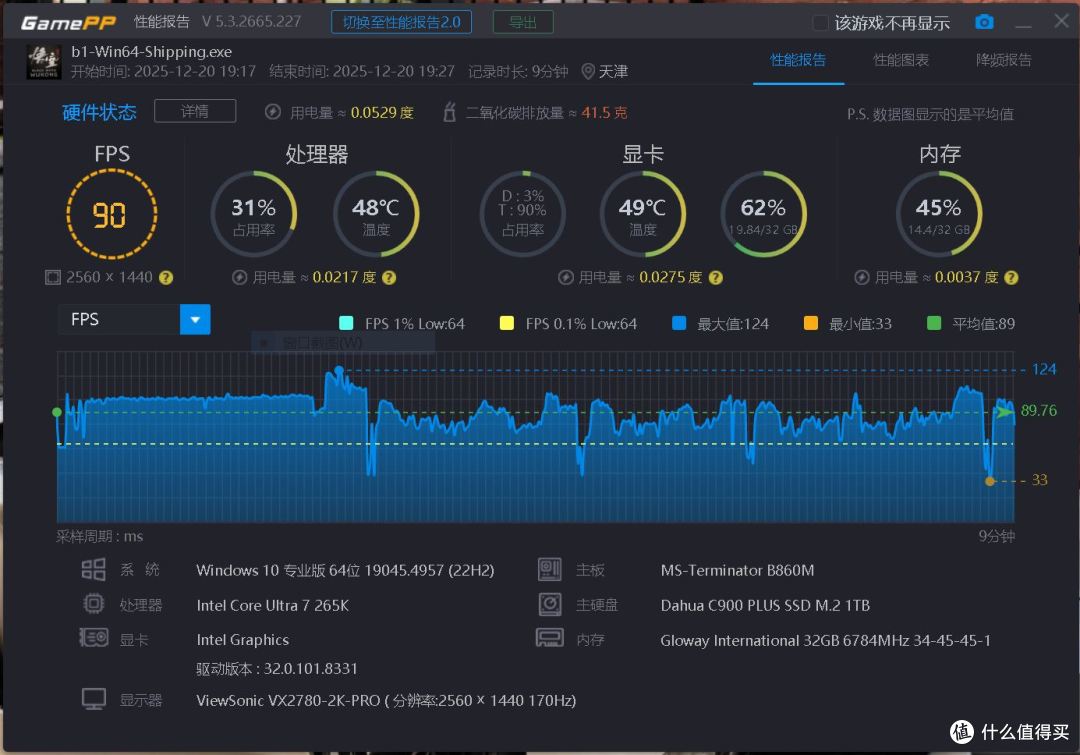Click the 主硬盘 disk icon
This screenshot has width=1080, height=755.
point(550,604)
